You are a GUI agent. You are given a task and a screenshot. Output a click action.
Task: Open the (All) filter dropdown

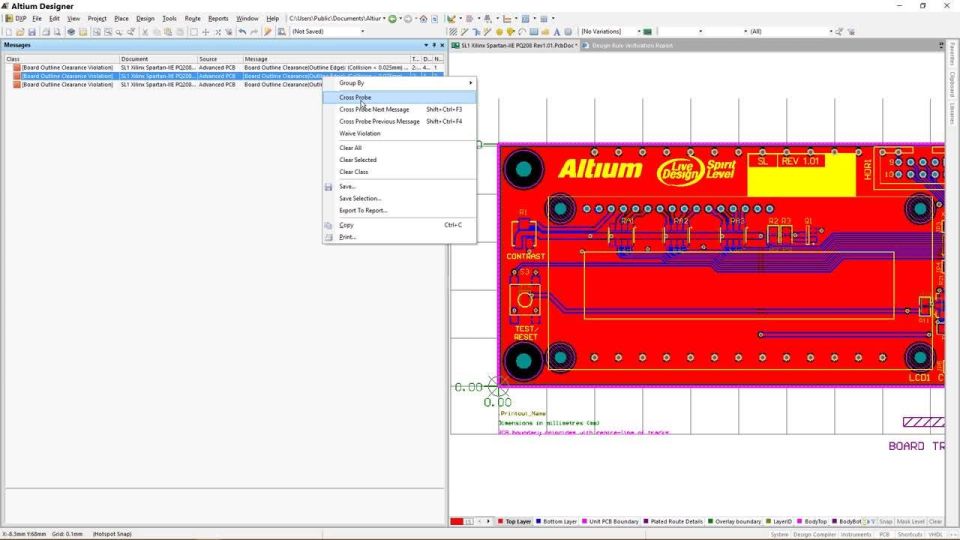tap(831, 32)
